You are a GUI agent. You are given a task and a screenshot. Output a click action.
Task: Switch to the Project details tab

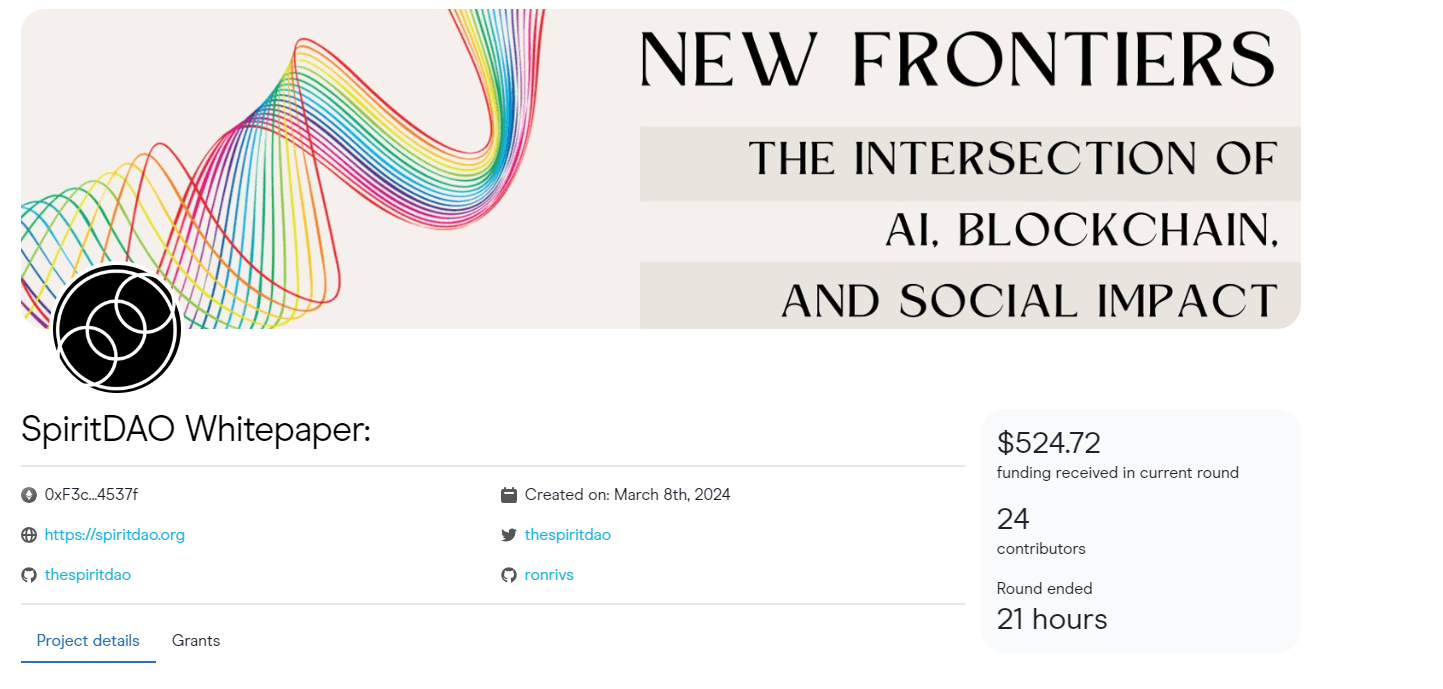click(88, 641)
